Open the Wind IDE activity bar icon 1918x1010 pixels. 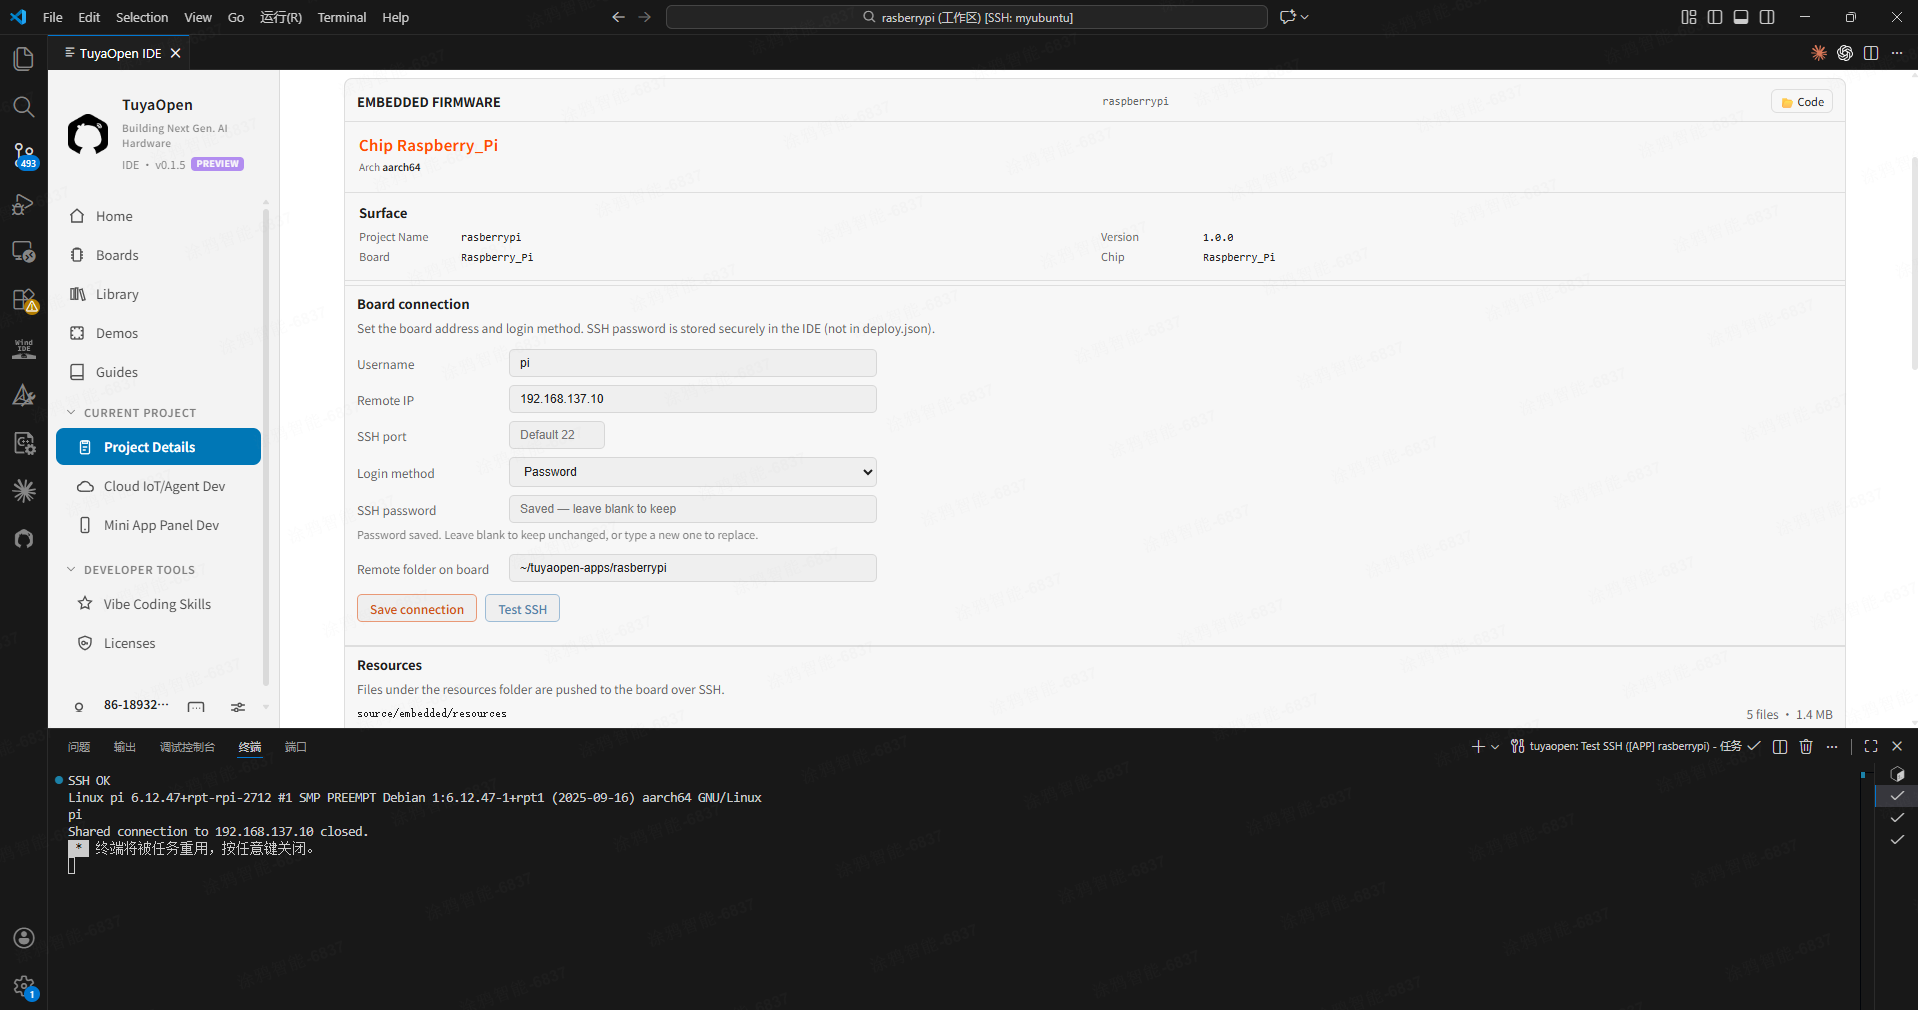(23, 348)
